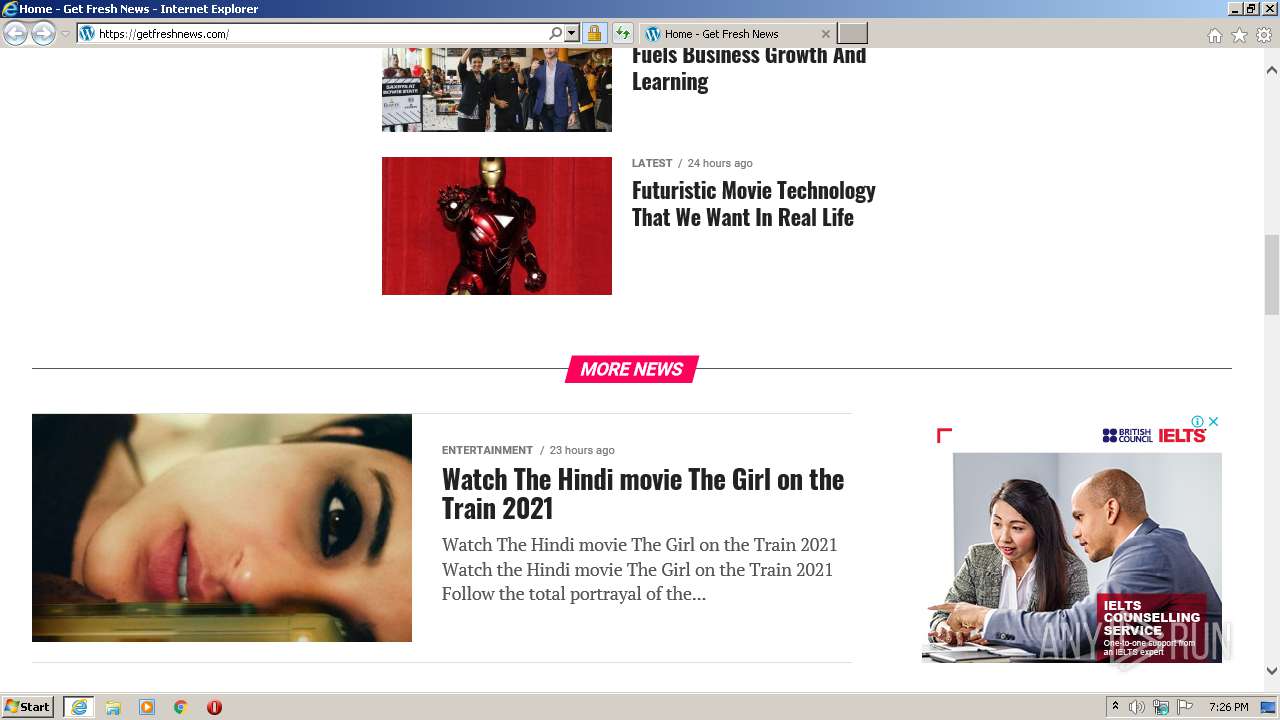Click the red Opera-style taskbar icon
The width and height of the screenshot is (1280, 720).
(x=214, y=707)
